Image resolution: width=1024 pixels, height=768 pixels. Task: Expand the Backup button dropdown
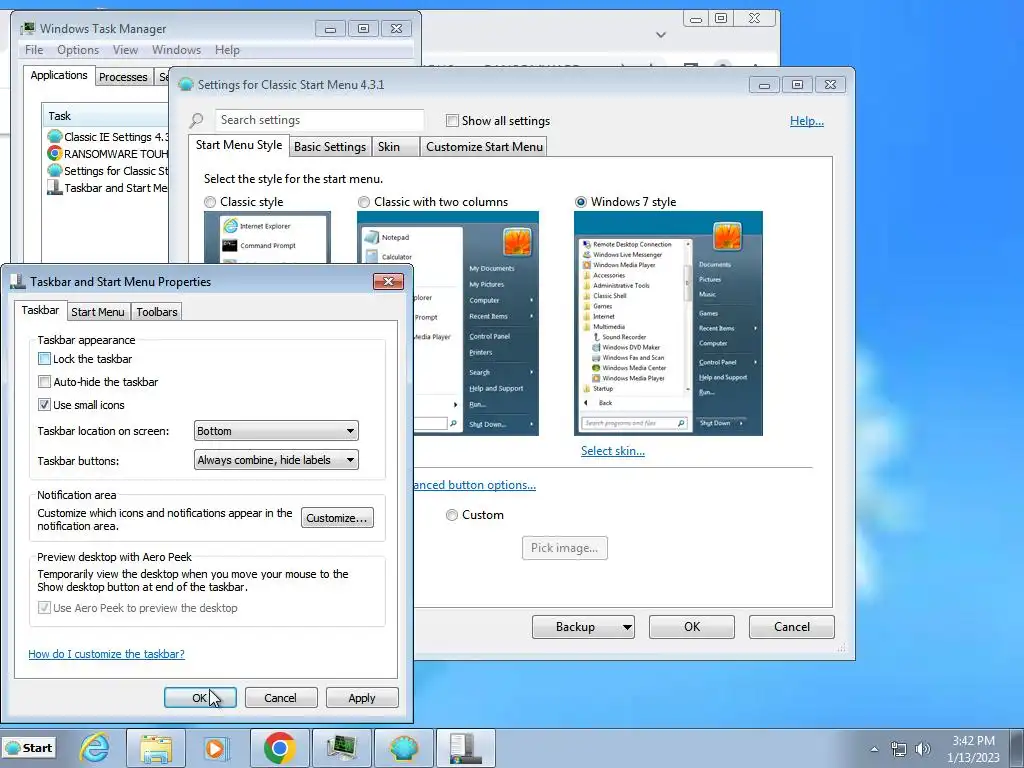[627, 627]
